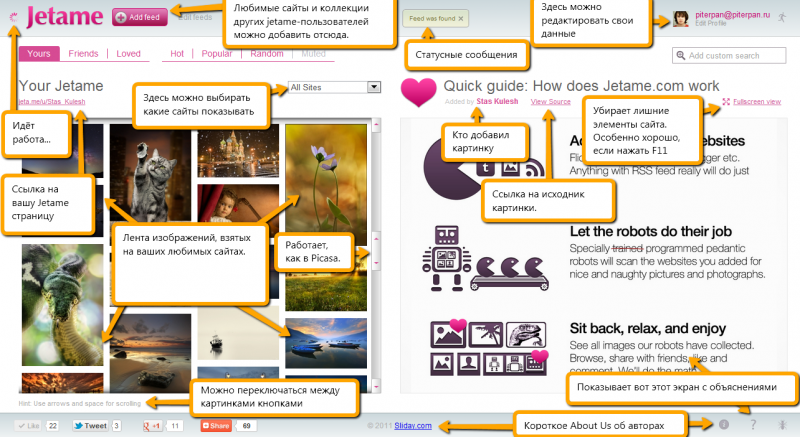
Task: Open the boat in mist thumbnail
Action: (x=238, y=333)
